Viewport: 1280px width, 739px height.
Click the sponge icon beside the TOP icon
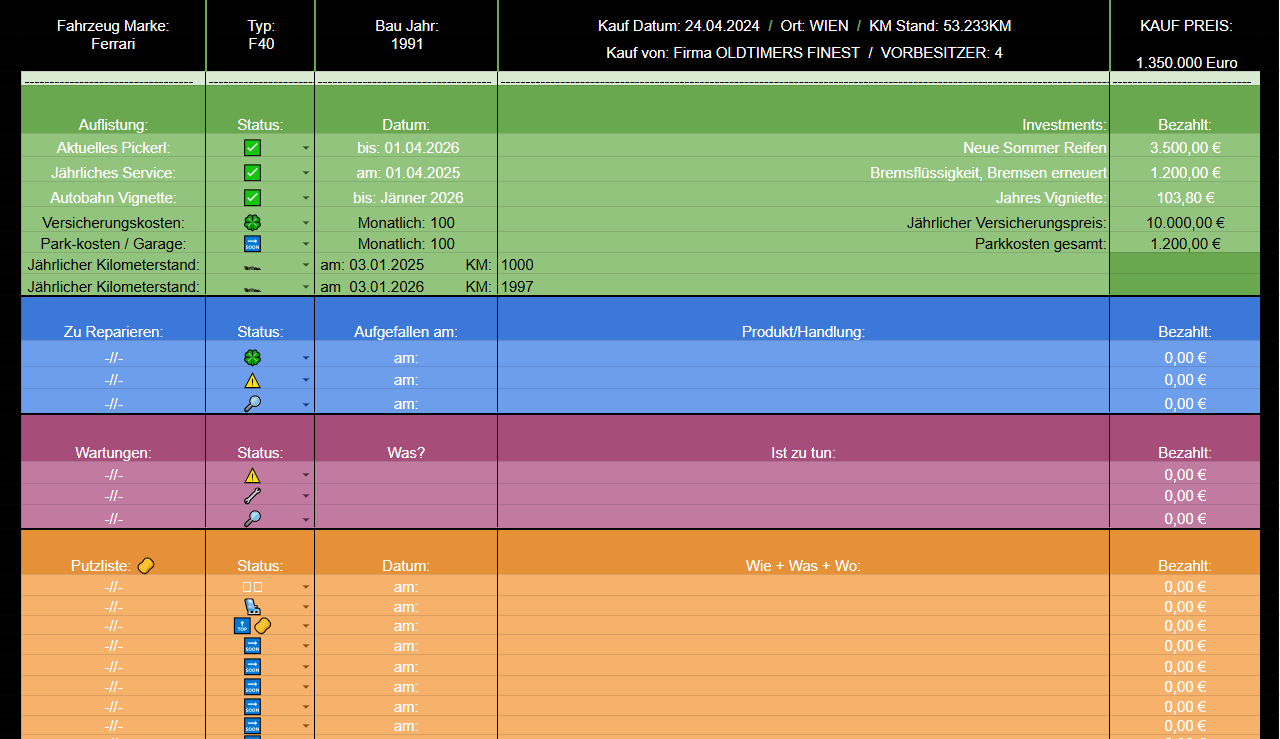263,626
